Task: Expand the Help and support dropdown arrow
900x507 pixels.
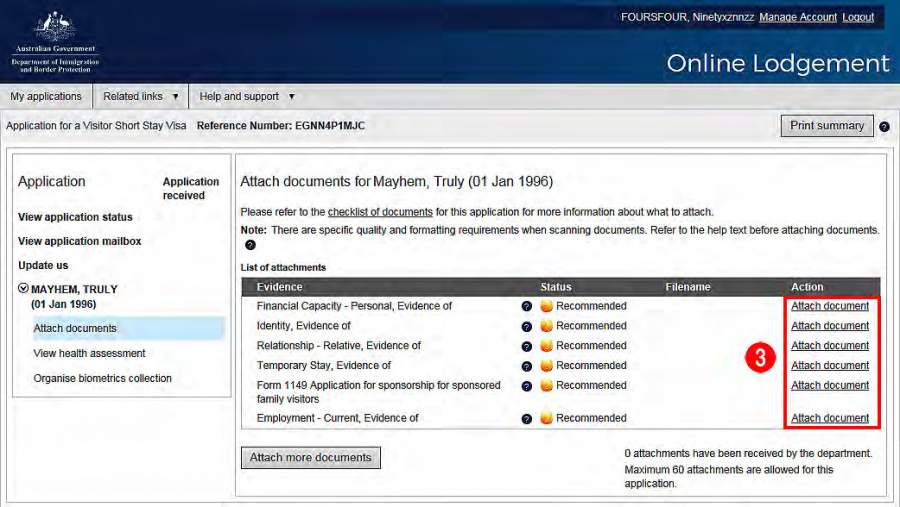Action: click(292, 96)
